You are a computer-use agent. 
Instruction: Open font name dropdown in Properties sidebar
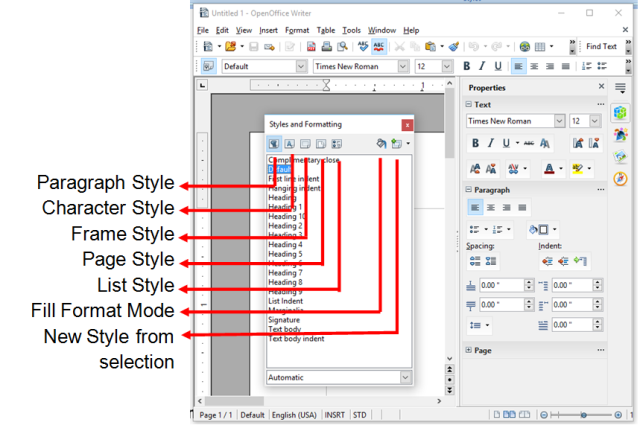coord(559,121)
